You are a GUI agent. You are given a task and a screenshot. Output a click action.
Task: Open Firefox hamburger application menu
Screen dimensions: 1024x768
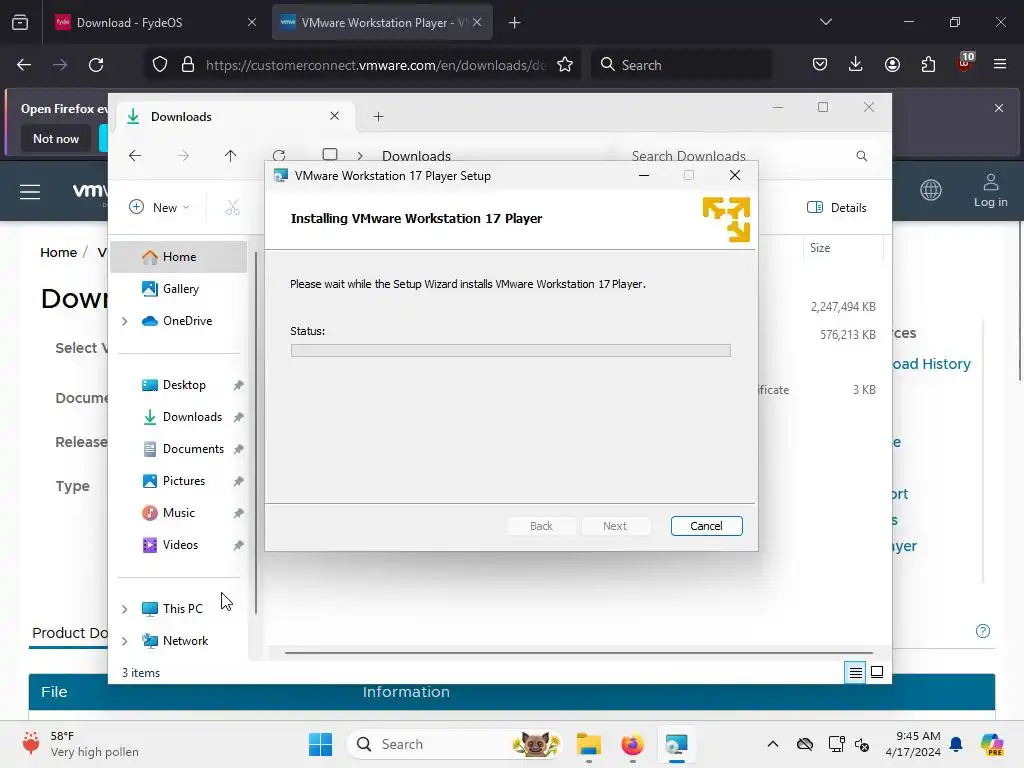999,64
